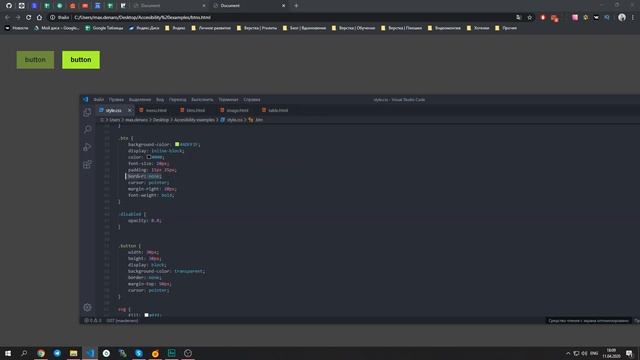Open Chrome profile avatar
The height and width of the screenshot is (360, 640).
(622, 17)
